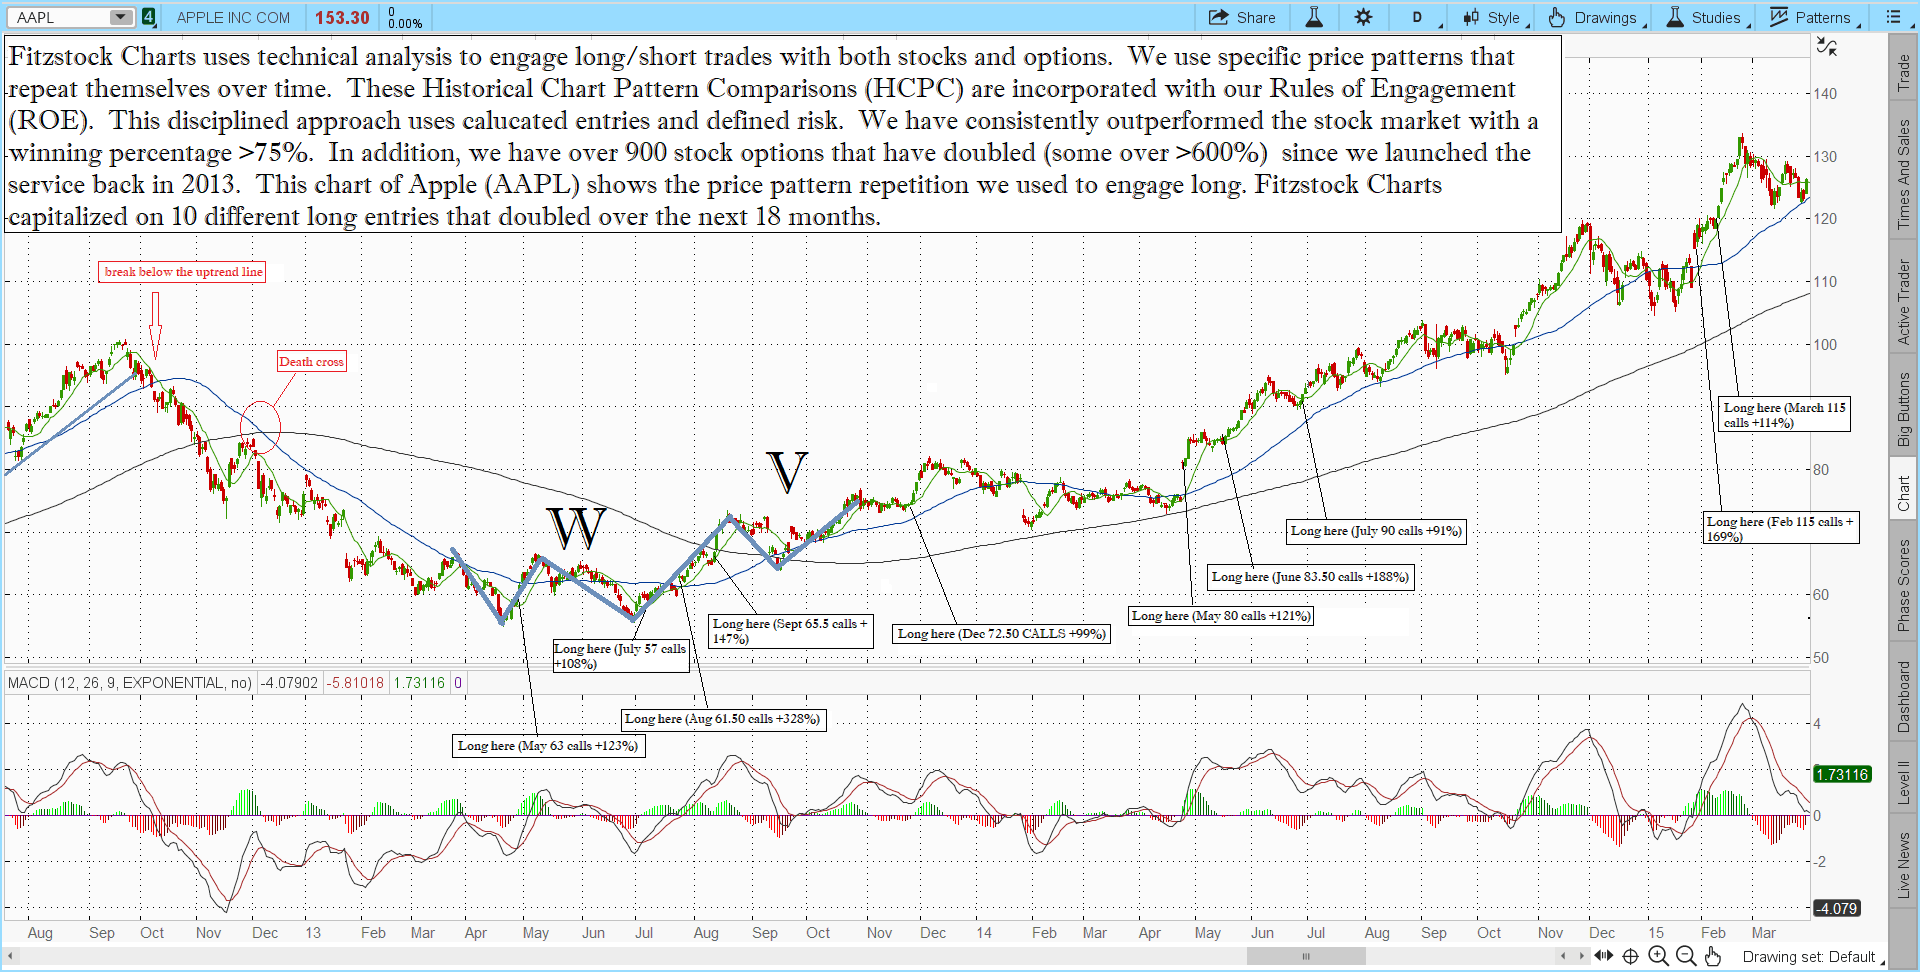
Task: Click the horizontal chart scrollbar thumb
Action: [1305, 956]
